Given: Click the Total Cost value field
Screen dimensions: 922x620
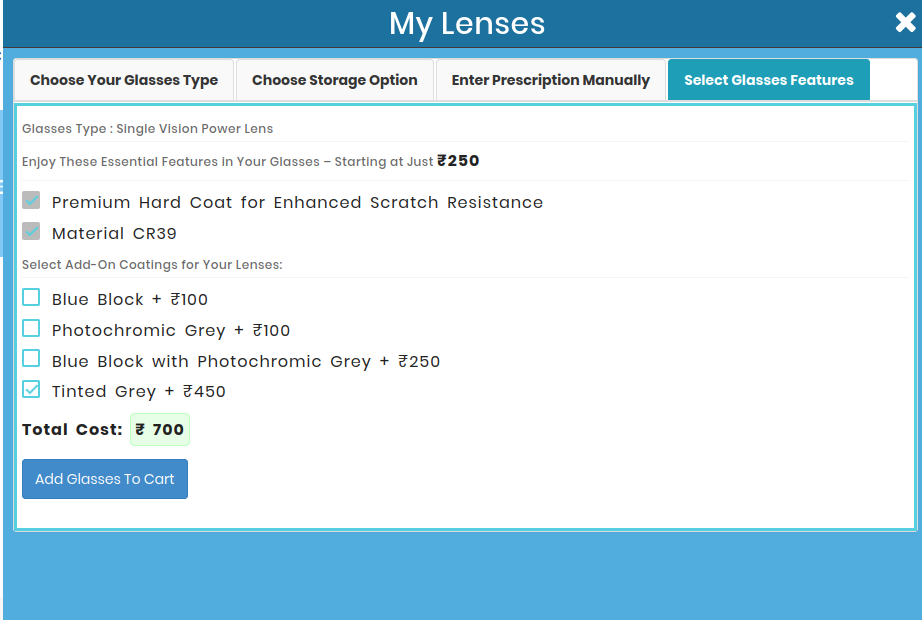Looking at the screenshot, I should tap(159, 429).
